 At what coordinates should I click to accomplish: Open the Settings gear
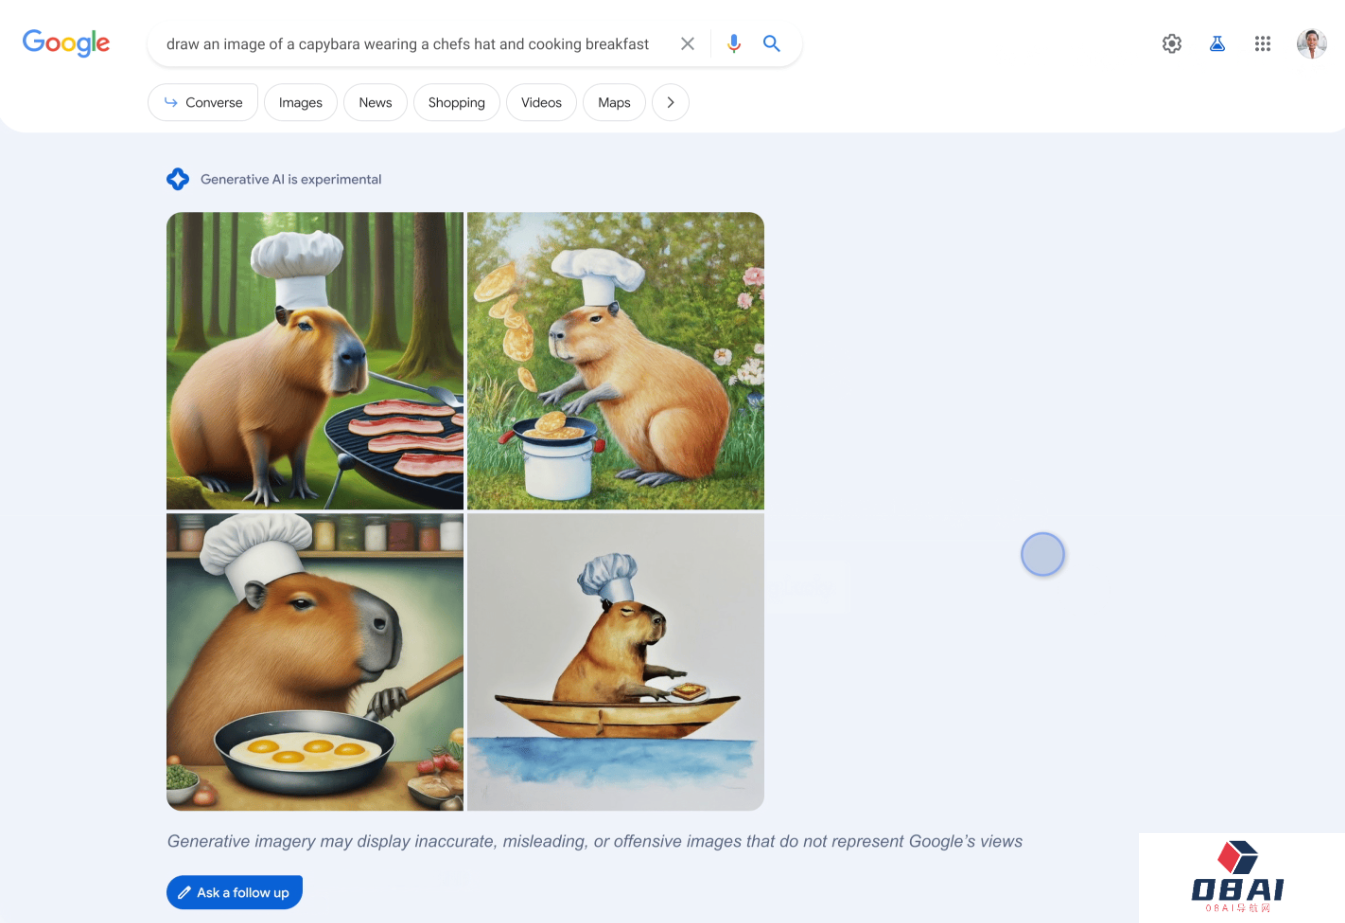click(1172, 44)
